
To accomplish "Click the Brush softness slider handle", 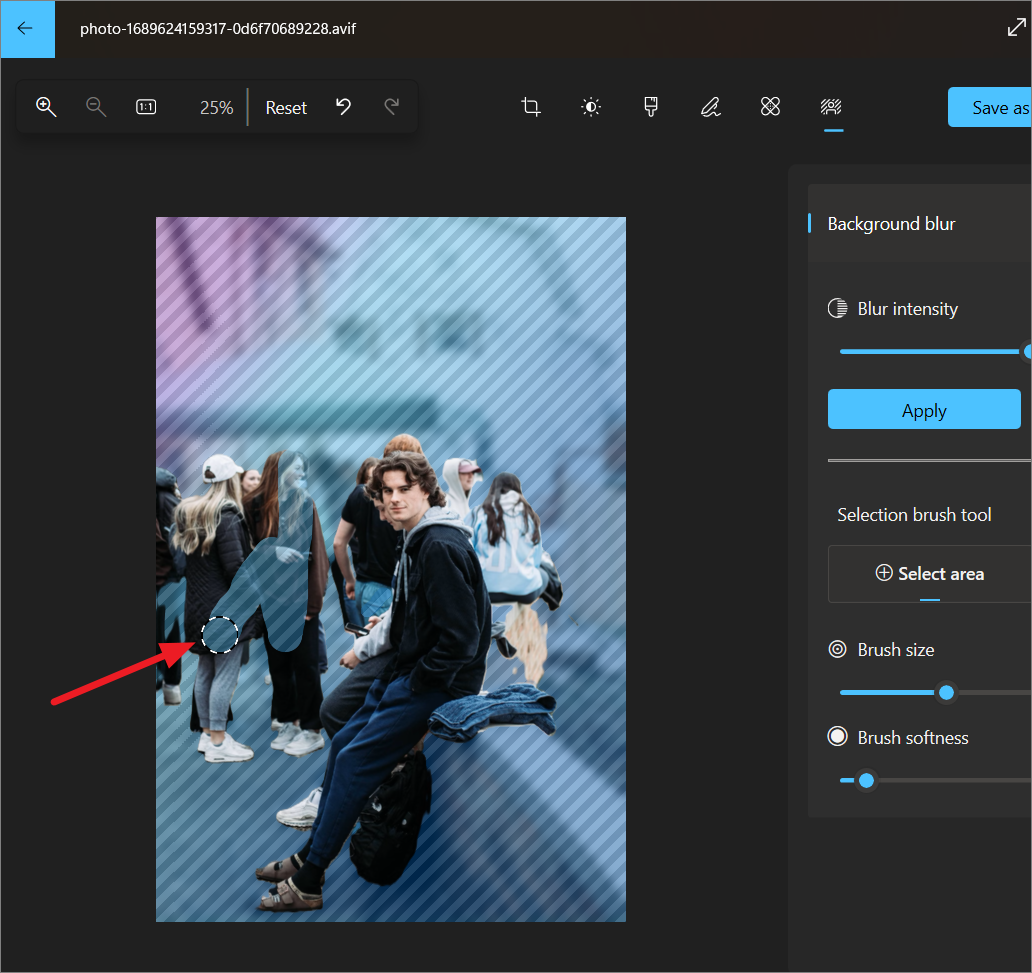I will [867, 780].
